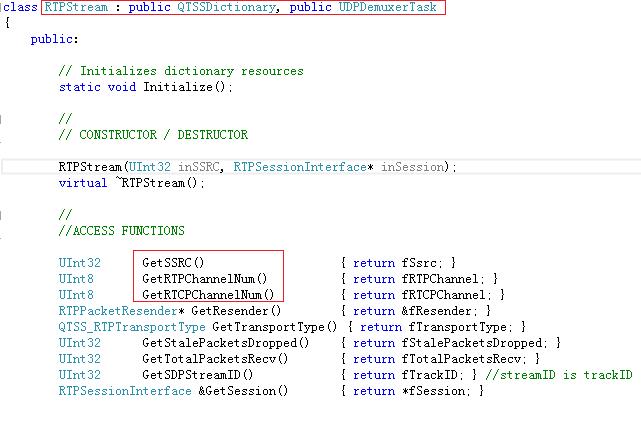Click 'return &fResender;' body

(415, 311)
